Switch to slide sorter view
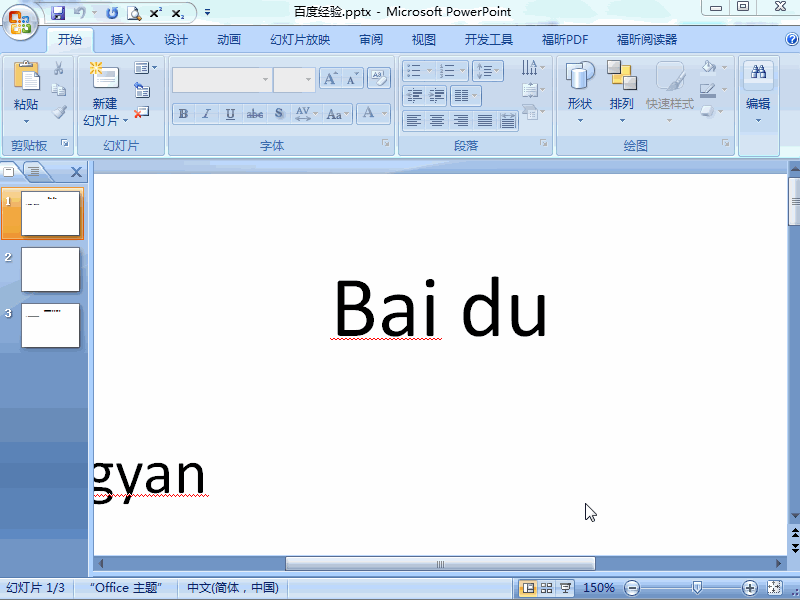Screen dimensions: 800x600 point(546,588)
